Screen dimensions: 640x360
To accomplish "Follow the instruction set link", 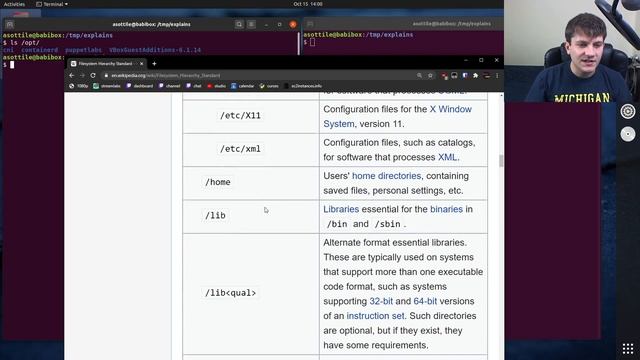I will [x=376, y=316].
